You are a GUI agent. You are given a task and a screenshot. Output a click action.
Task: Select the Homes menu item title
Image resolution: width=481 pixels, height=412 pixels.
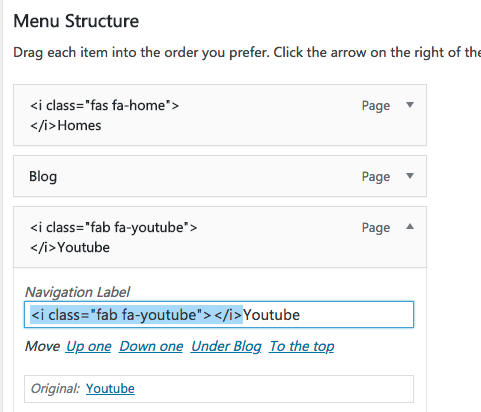(x=105, y=115)
